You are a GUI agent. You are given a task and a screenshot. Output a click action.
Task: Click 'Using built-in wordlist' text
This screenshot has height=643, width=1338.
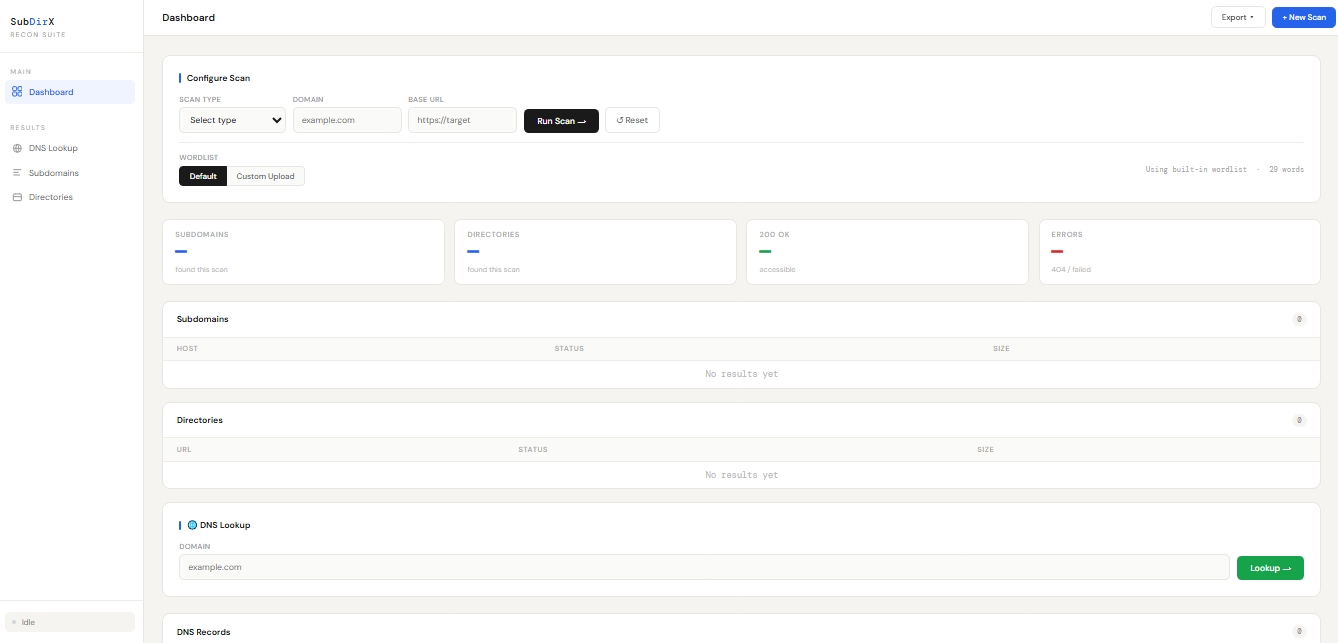1196,170
